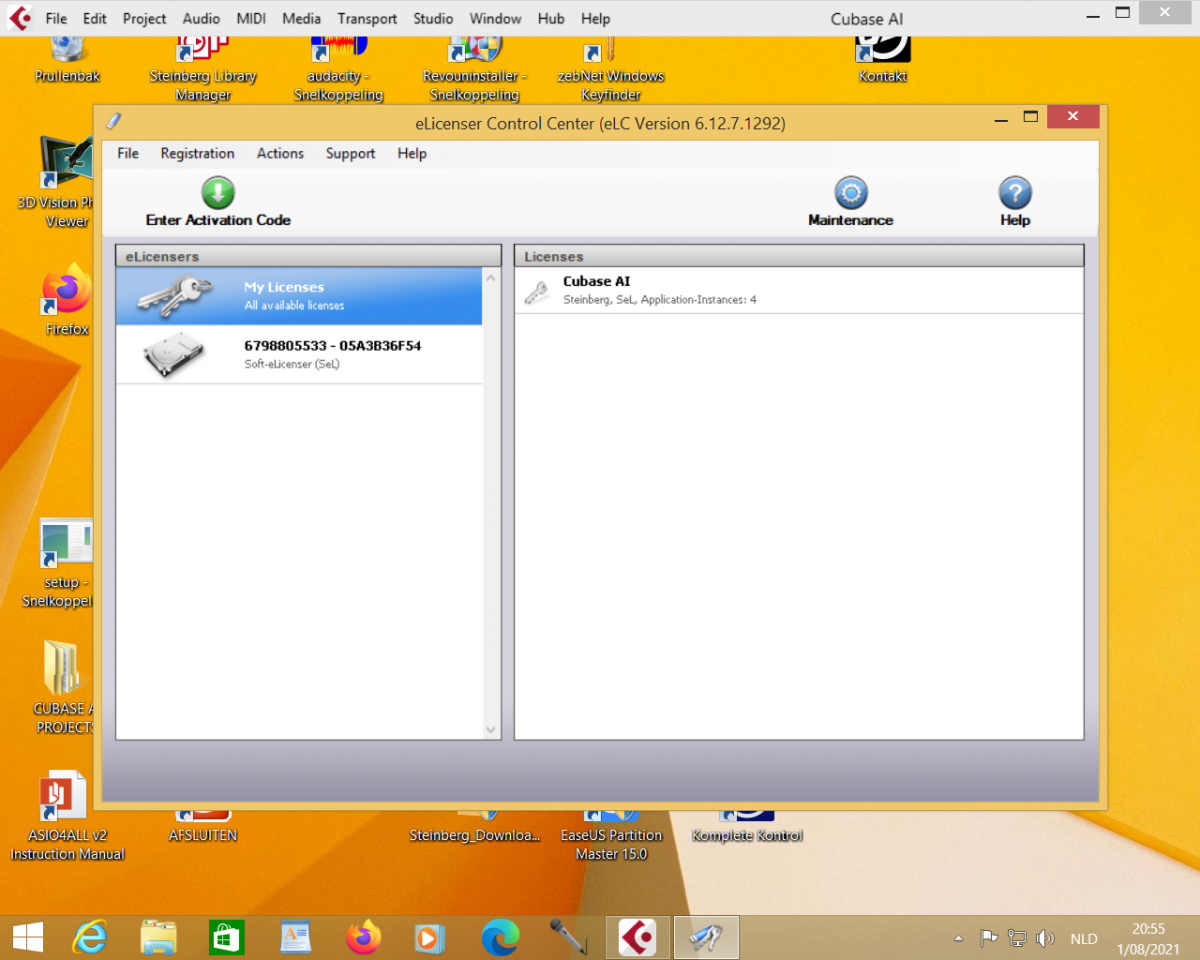Open the volume speaker tray icon
This screenshot has width=1200, height=960.
[x=1045, y=938]
